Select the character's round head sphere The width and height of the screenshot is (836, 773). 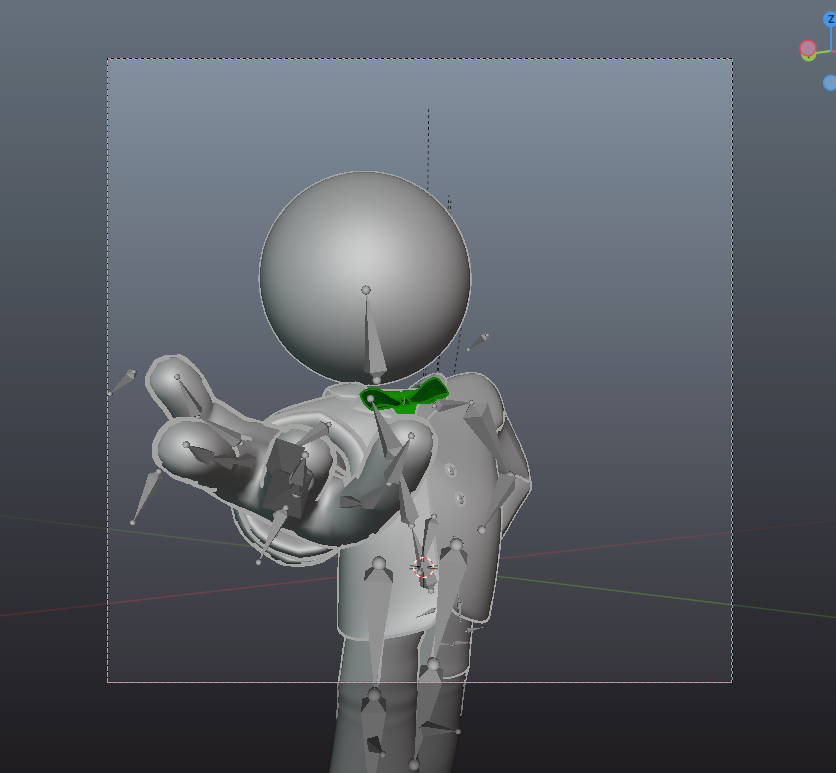365,277
